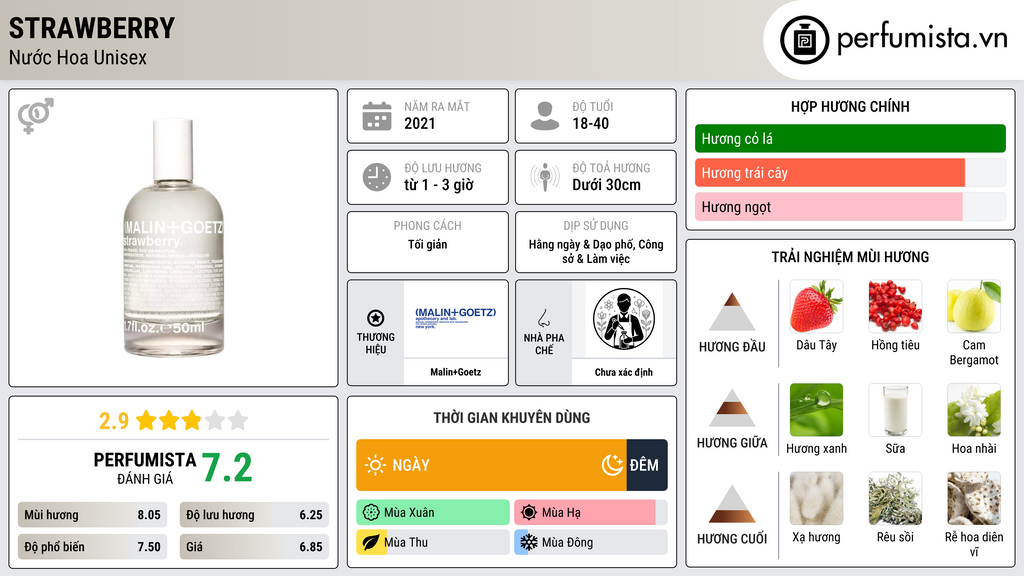Click the longevity value từ 1 - 3 giờ
The height and width of the screenshot is (576, 1024).
[x=439, y=185]
